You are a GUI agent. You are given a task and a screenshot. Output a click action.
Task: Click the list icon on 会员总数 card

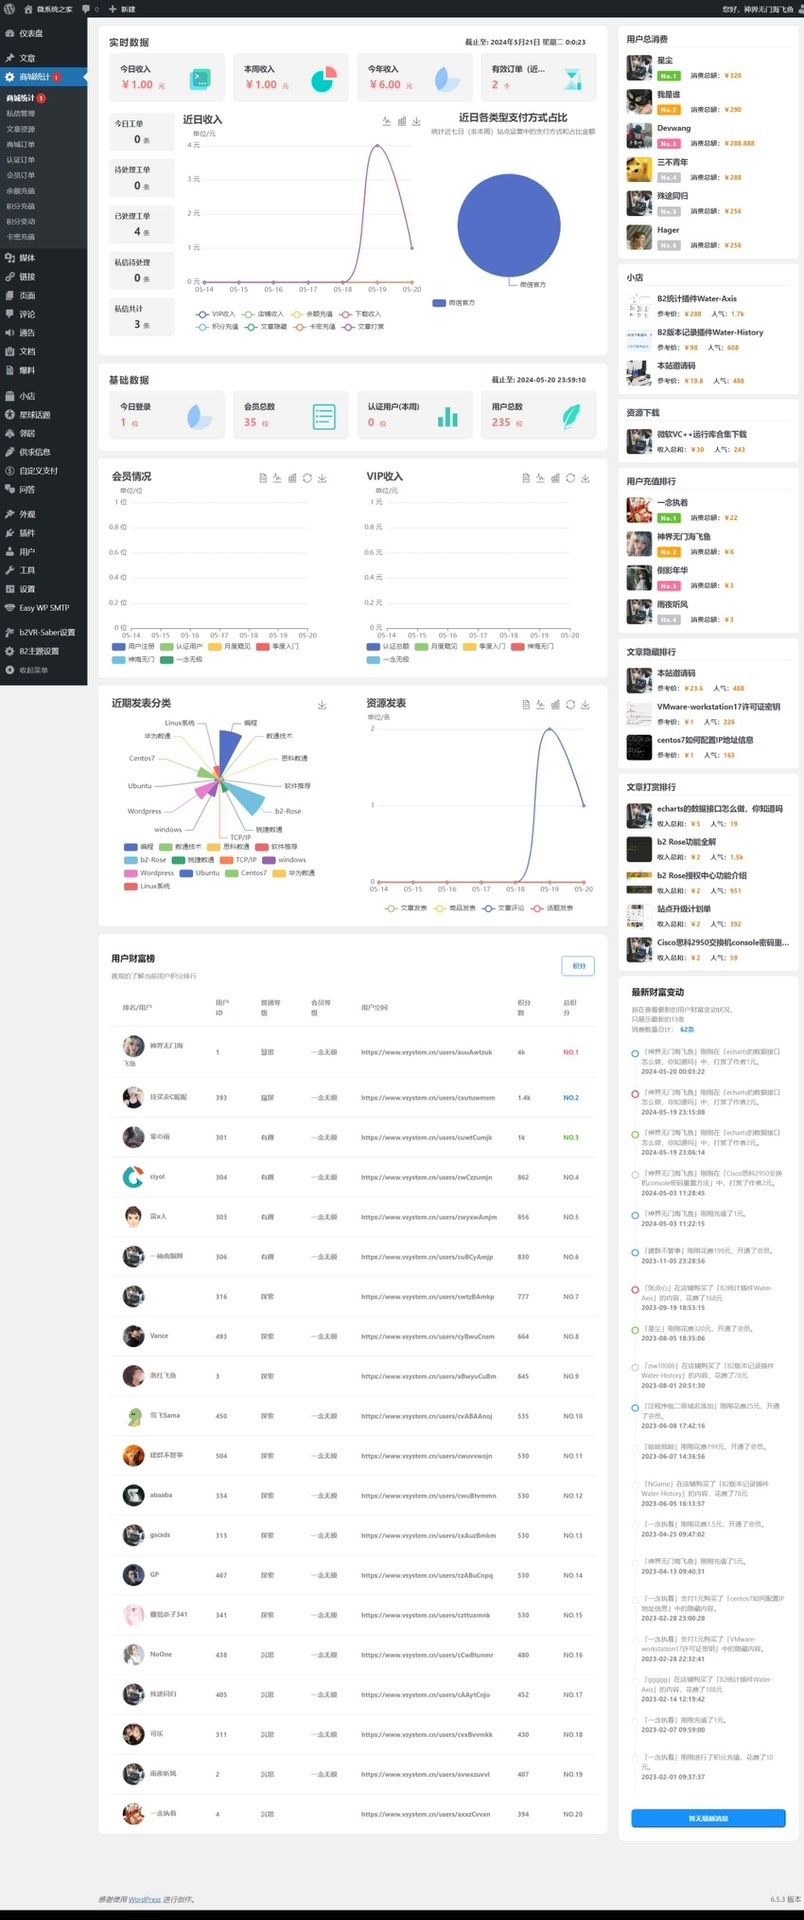tap(324, 417)
